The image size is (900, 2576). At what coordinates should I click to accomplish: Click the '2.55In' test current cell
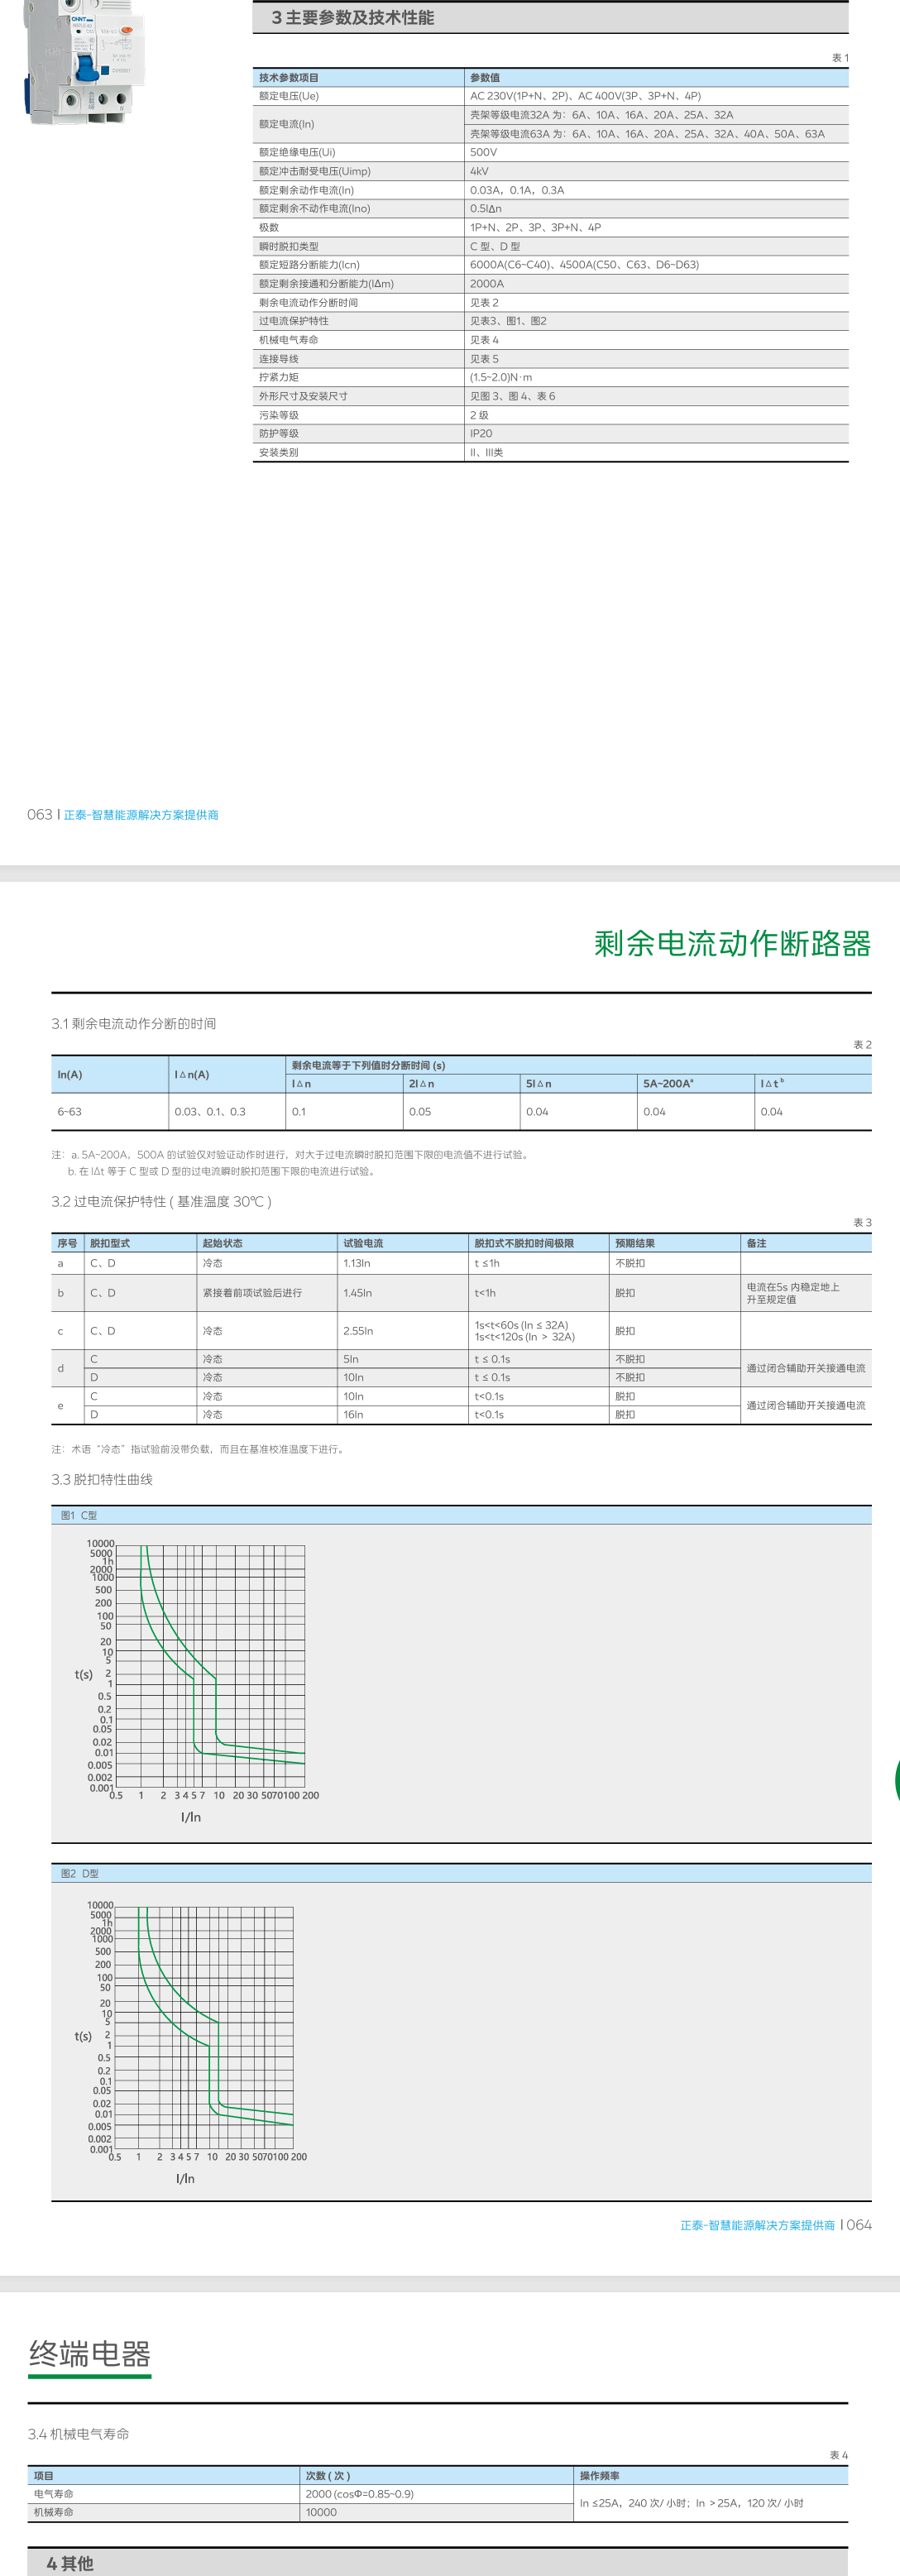(x=358, y=1331)
